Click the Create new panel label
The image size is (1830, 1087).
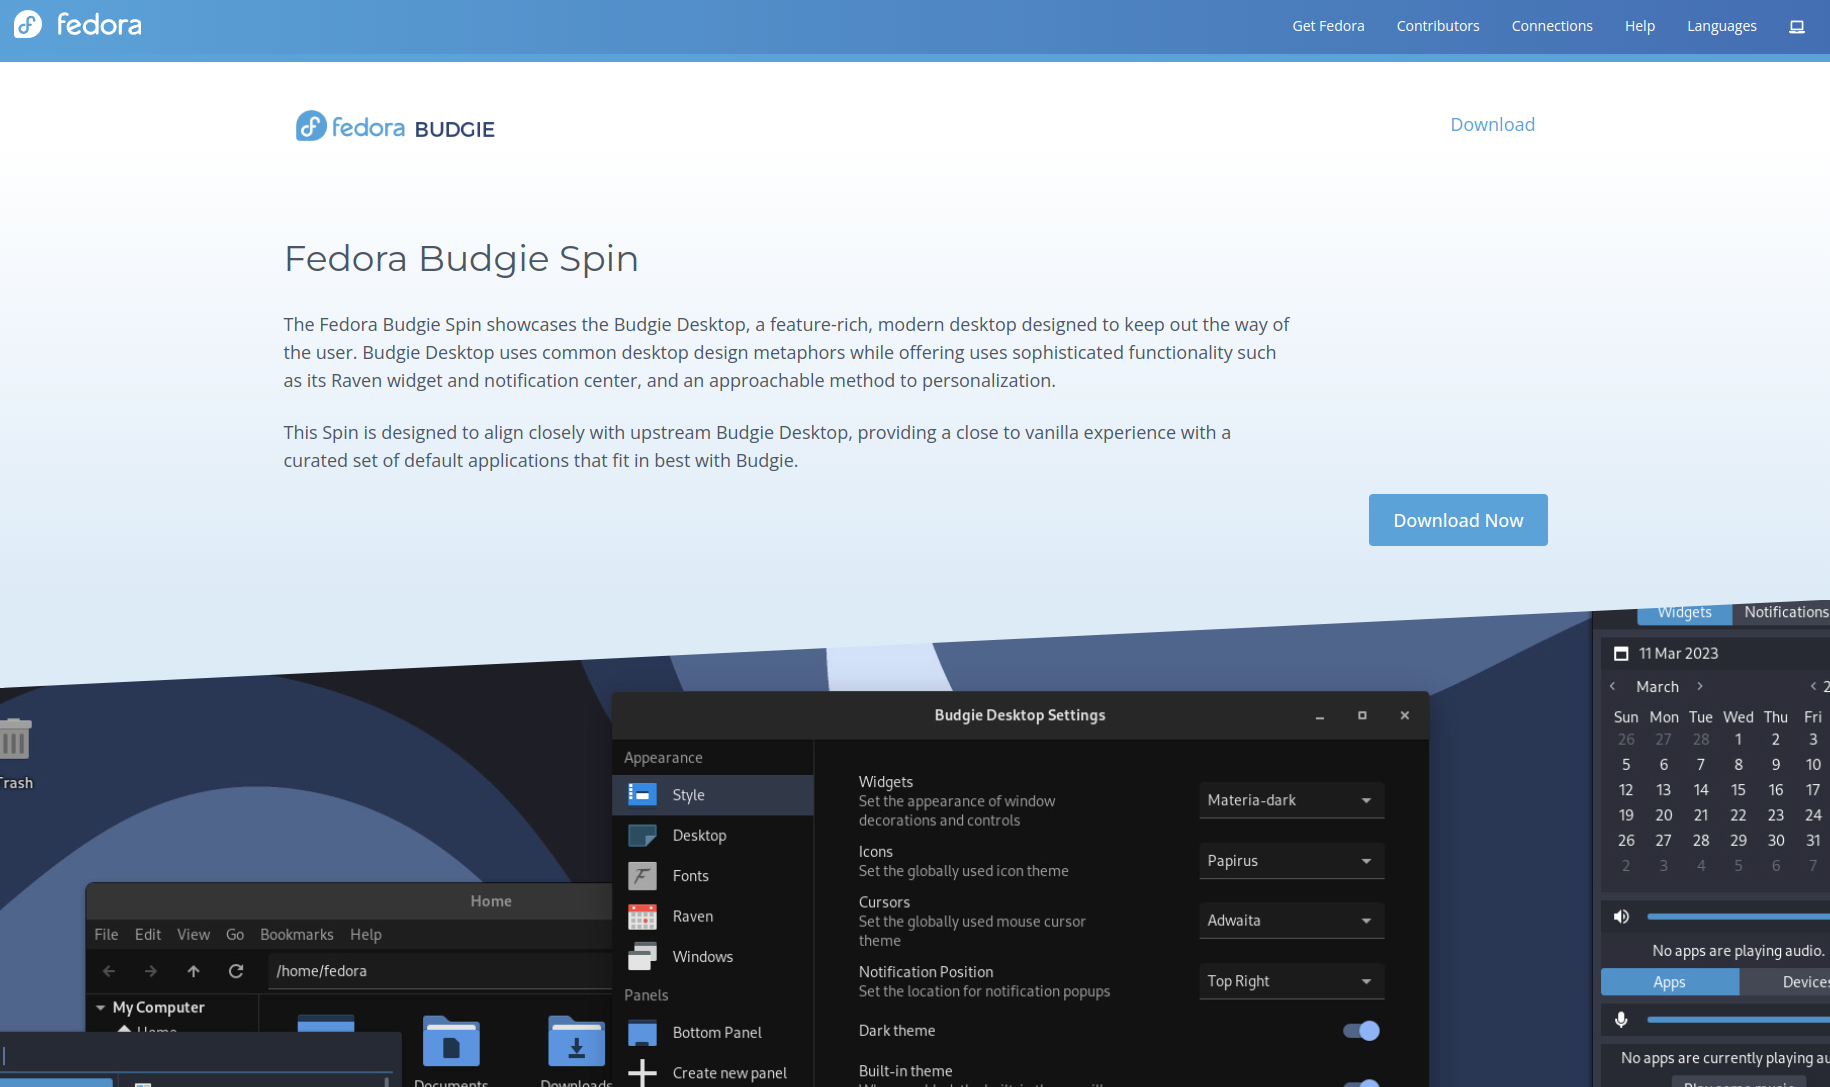tap(729, 1073)
